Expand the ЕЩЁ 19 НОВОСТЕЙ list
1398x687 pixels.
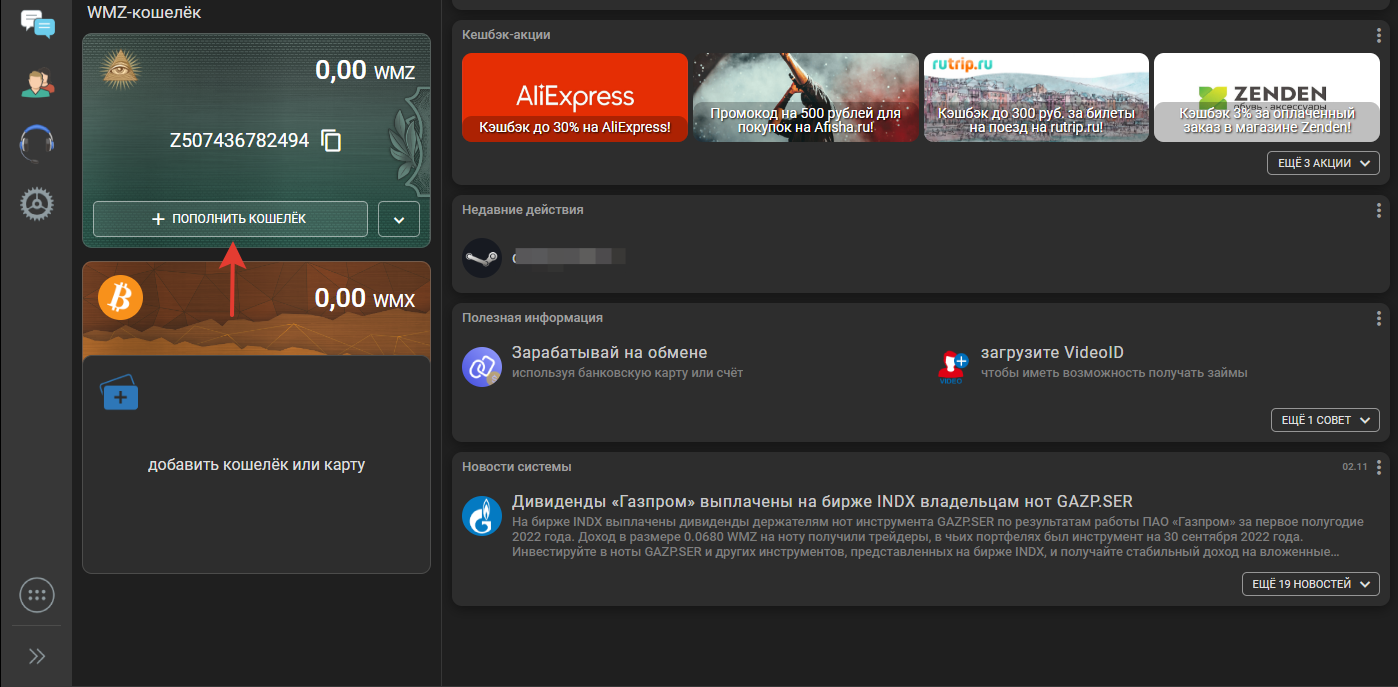click(x=1310, y=584)
